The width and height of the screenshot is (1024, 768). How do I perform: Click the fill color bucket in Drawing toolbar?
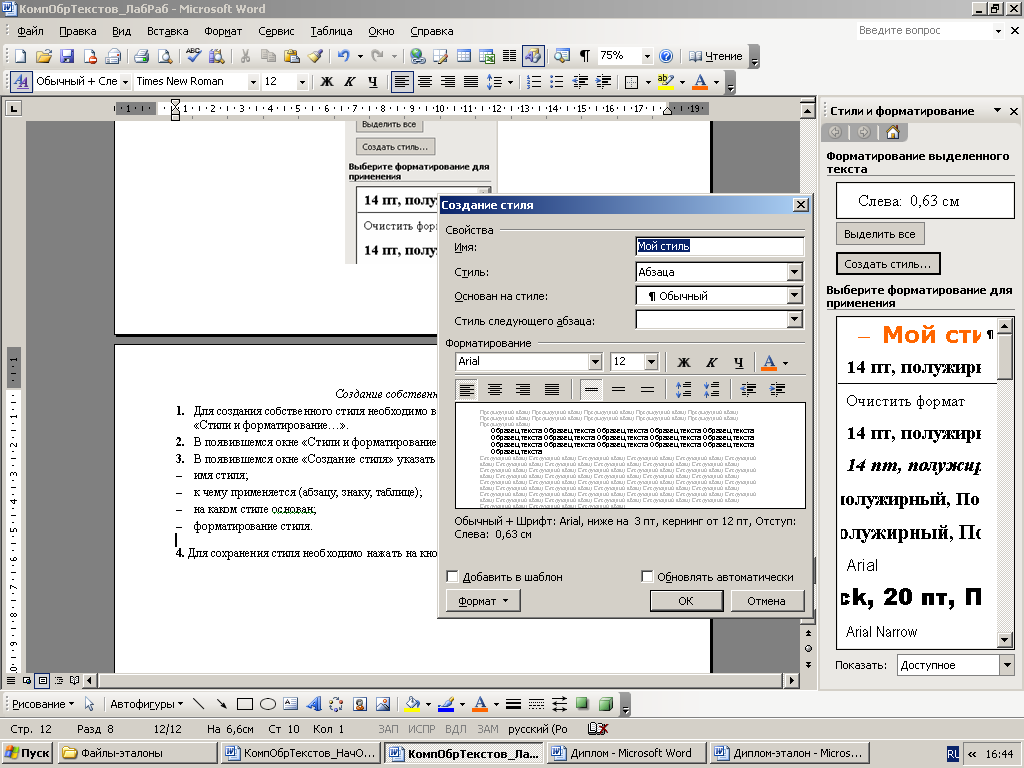pyautogui.click(x=413, y=704)
